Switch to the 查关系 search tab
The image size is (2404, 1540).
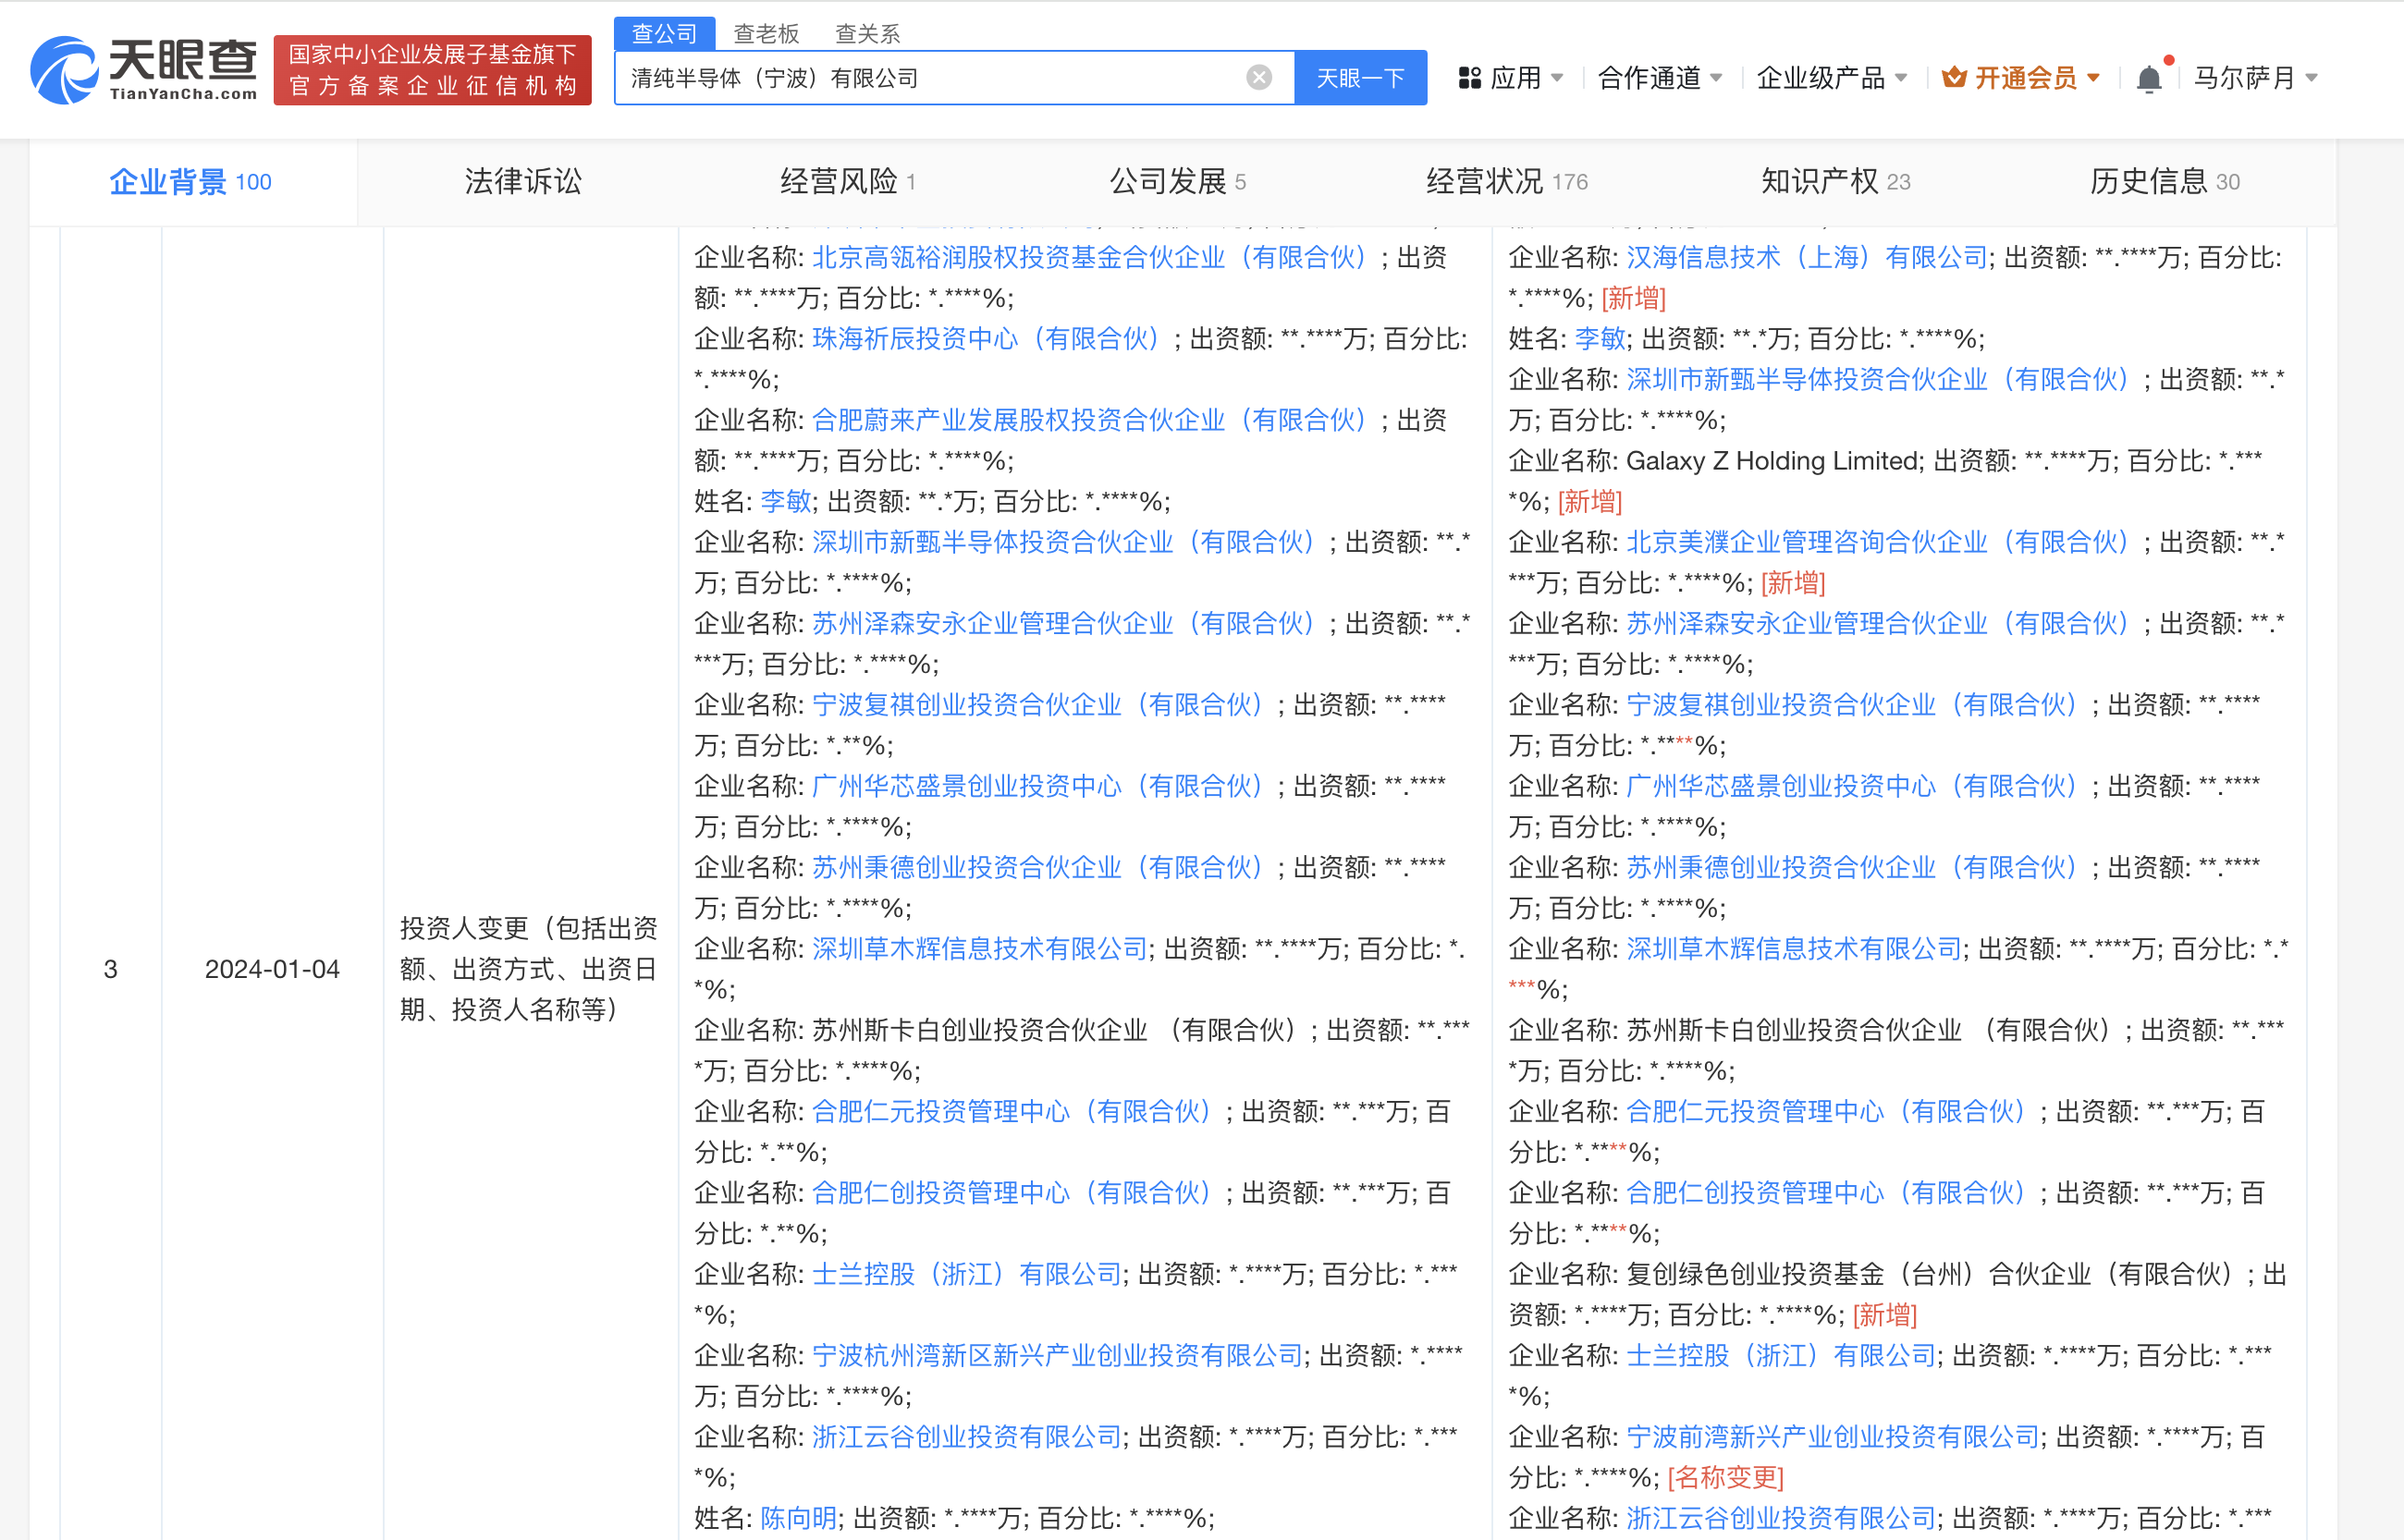click(x=867, y=34)
